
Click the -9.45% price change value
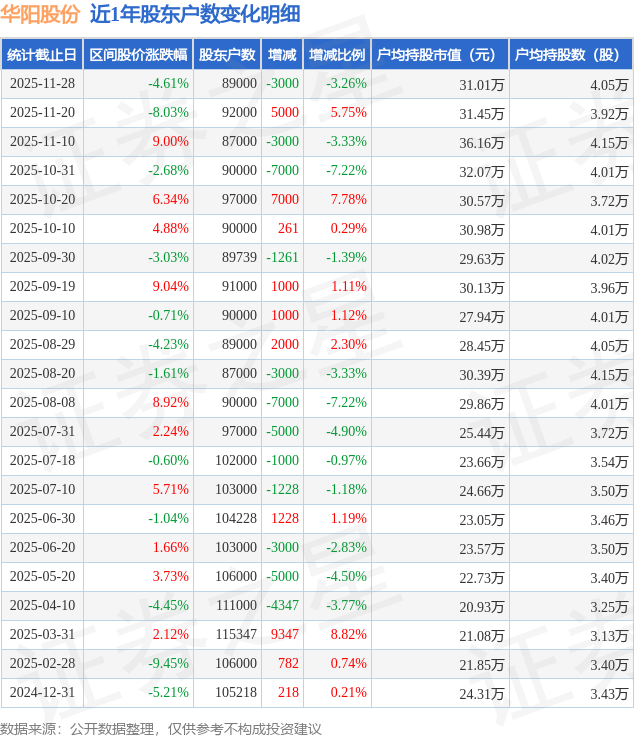[167, 664]
